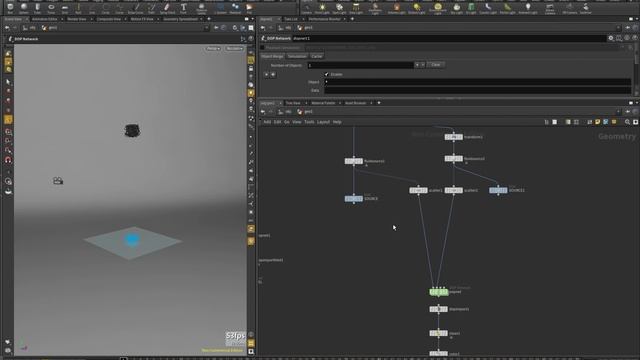This screenshot has height=360, width=640.
Task: Add a Stereo Camera from the shelf
Action: click(x=550, y=8)
